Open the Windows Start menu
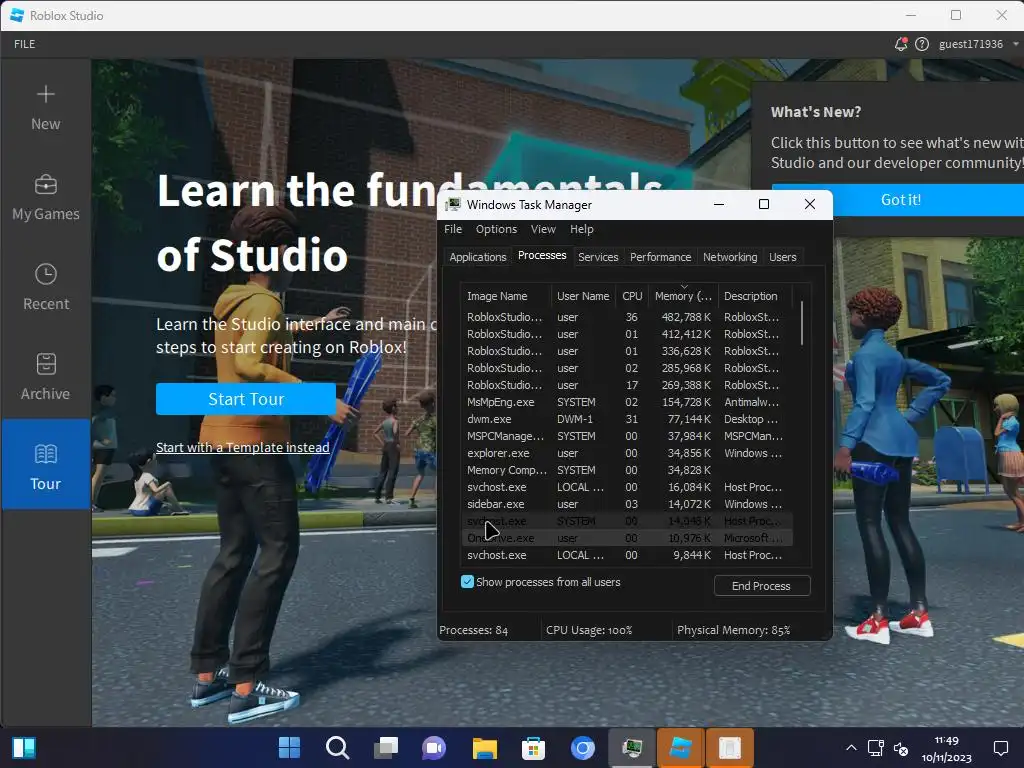Image resolution: width=1024 pixels, height=768 pixels. pos(289,747)
